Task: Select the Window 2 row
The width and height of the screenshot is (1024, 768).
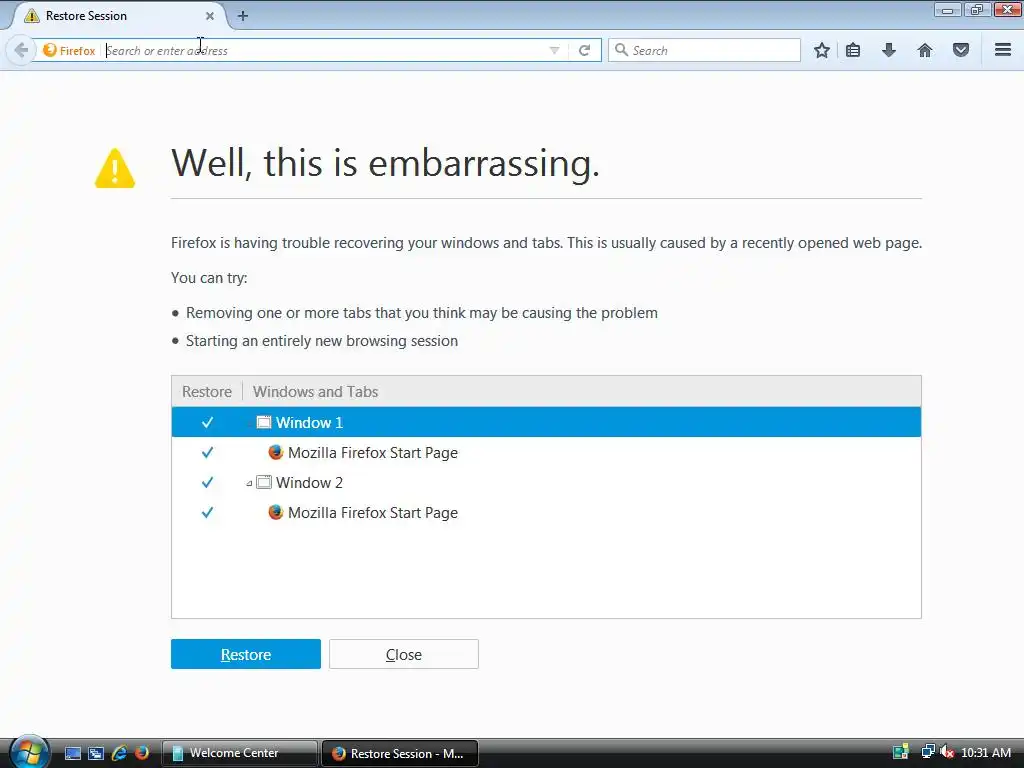Action: 546,483
